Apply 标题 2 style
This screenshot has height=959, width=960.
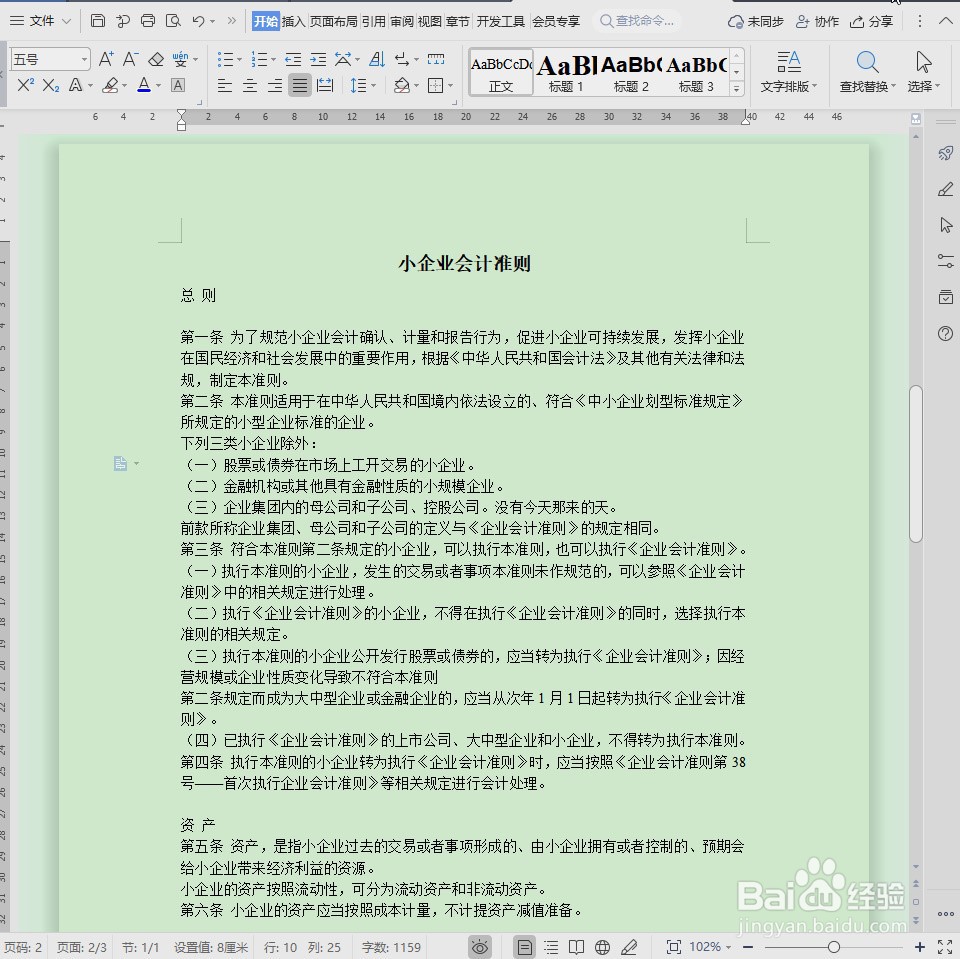tap(631, 72)
